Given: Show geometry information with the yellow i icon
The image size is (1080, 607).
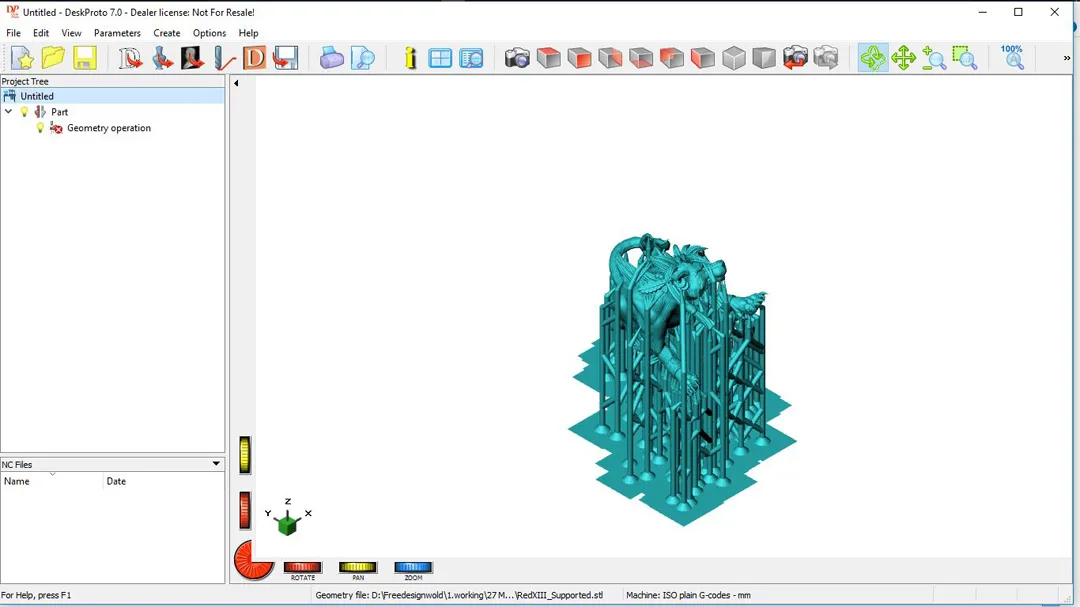Looking at the screenshot, I should click(x=411, y=58).
